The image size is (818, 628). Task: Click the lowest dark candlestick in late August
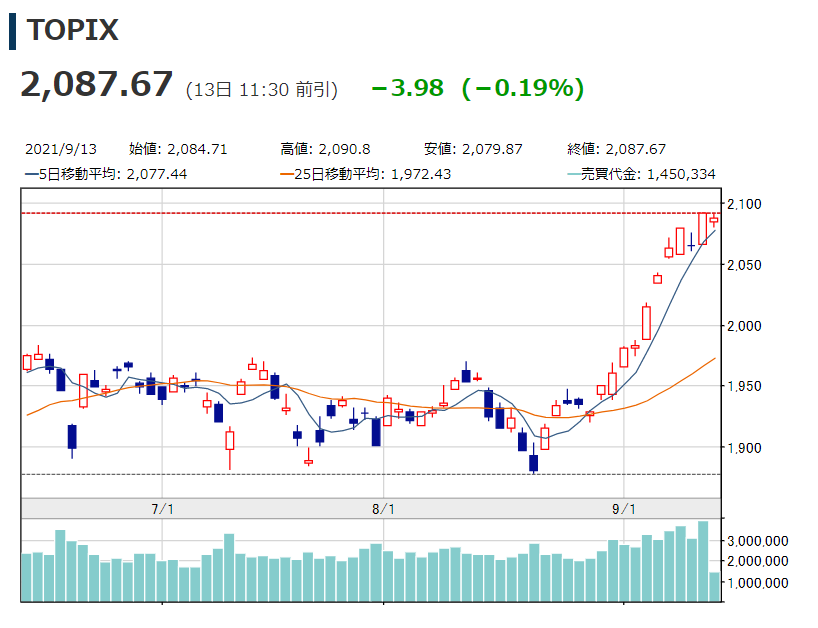click(x=533, y=460)
